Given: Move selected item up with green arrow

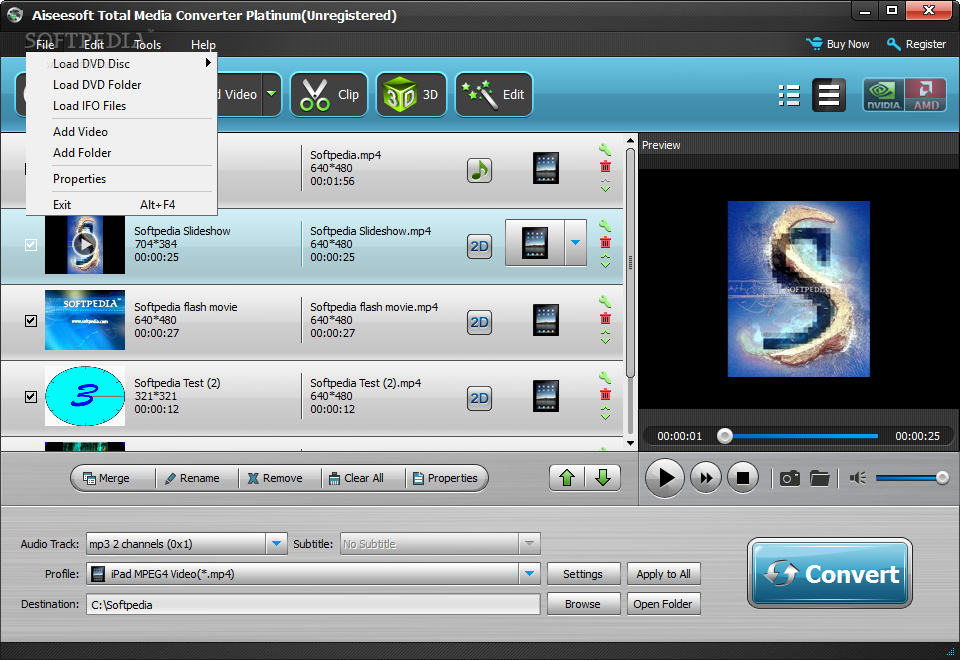Looking at the screenshot, I should 567,478.
